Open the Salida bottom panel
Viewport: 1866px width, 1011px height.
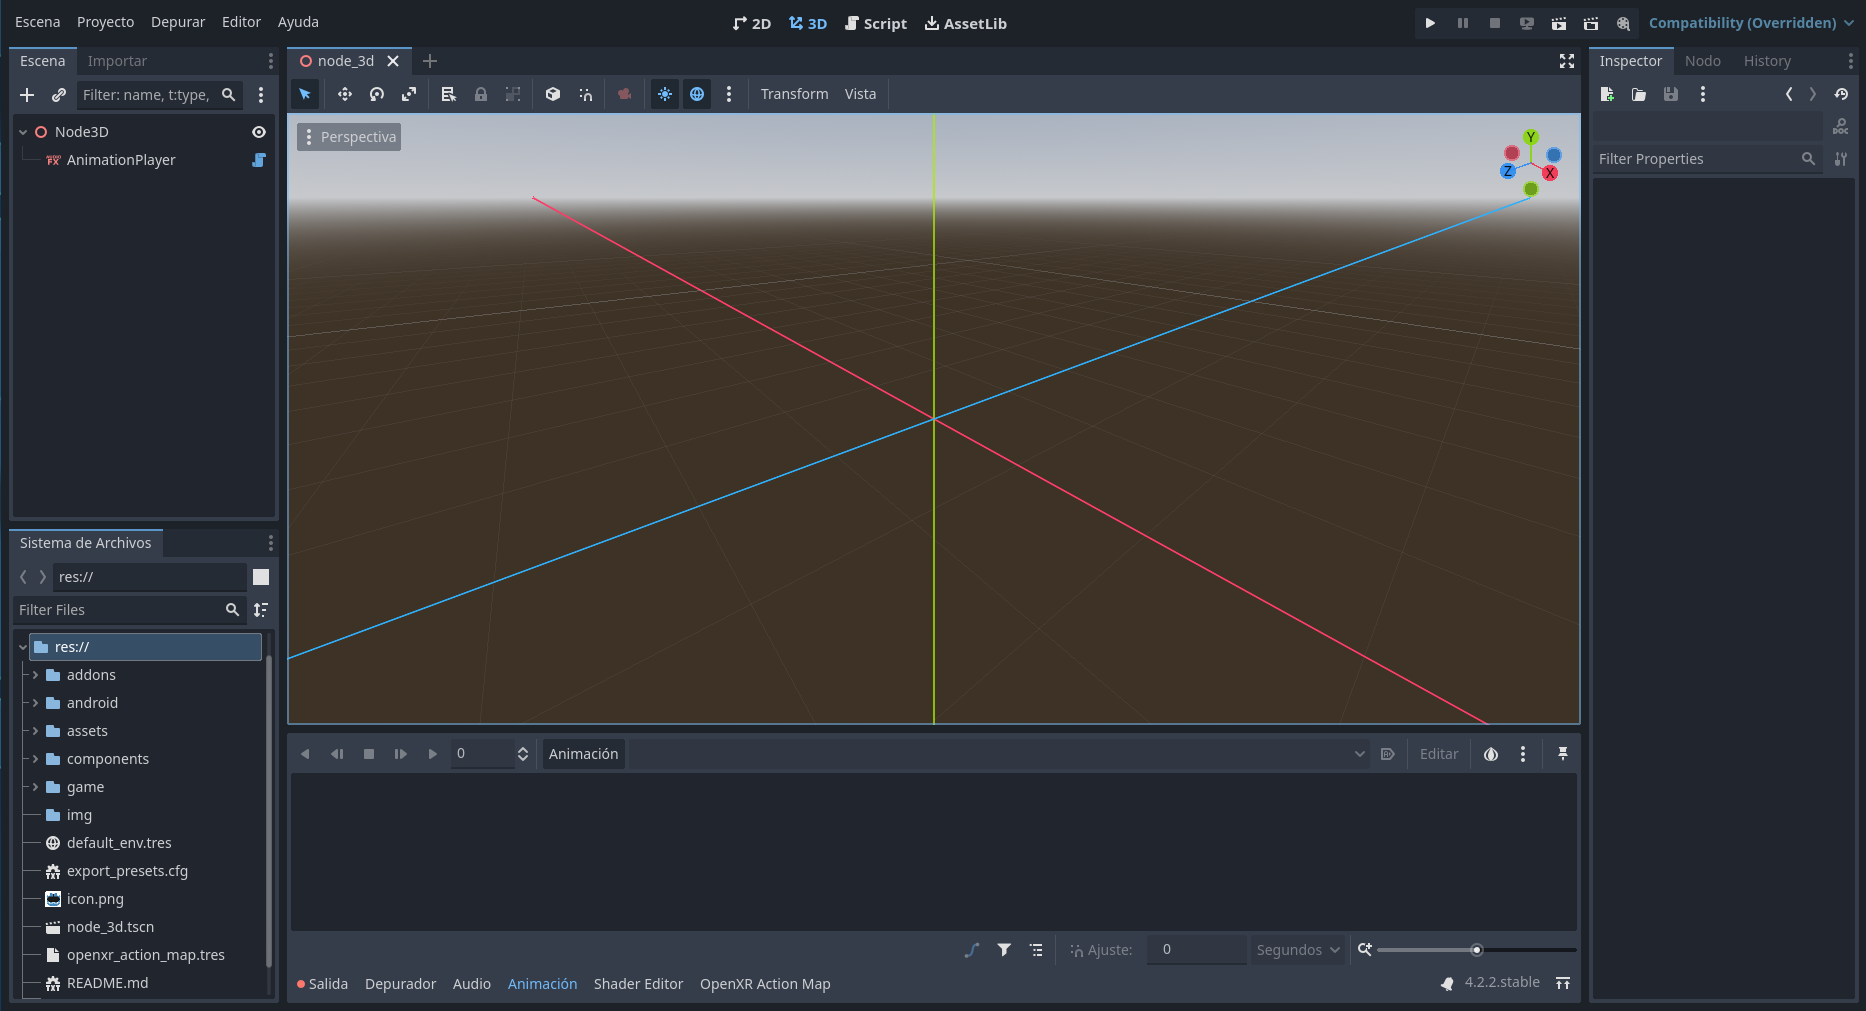tap(322, 984)
